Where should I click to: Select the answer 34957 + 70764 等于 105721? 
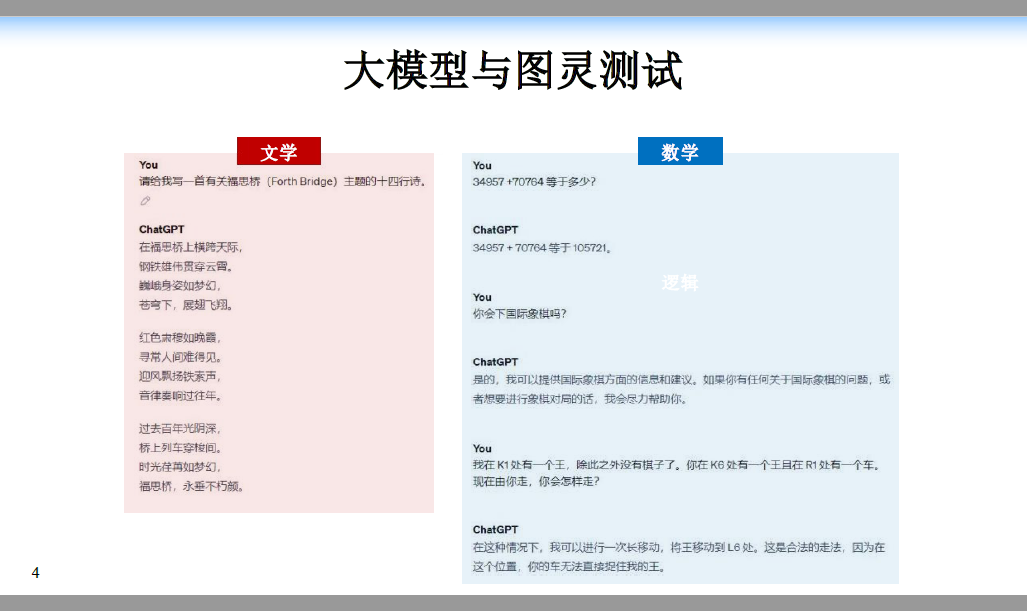coord(542,248)
